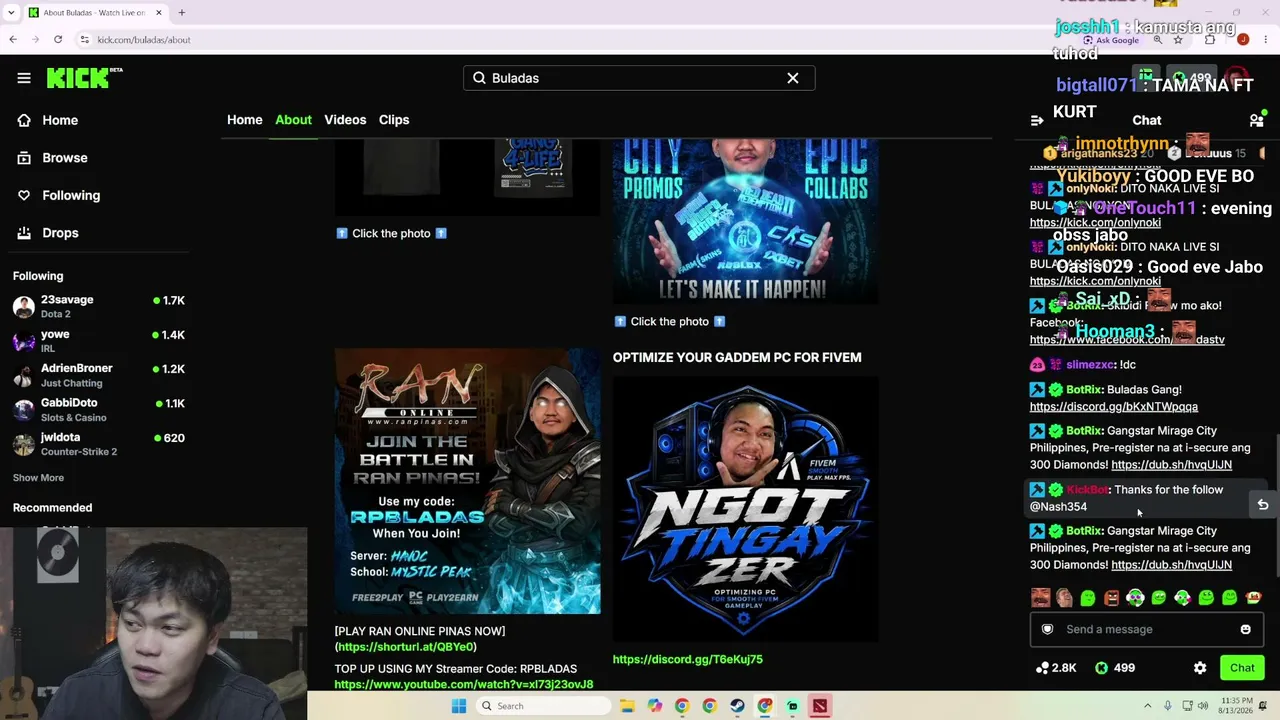The height and width of the screenshot is (720, 1280).
Task: Open 23savage channel in Following list
Action: tap(98, 306)
